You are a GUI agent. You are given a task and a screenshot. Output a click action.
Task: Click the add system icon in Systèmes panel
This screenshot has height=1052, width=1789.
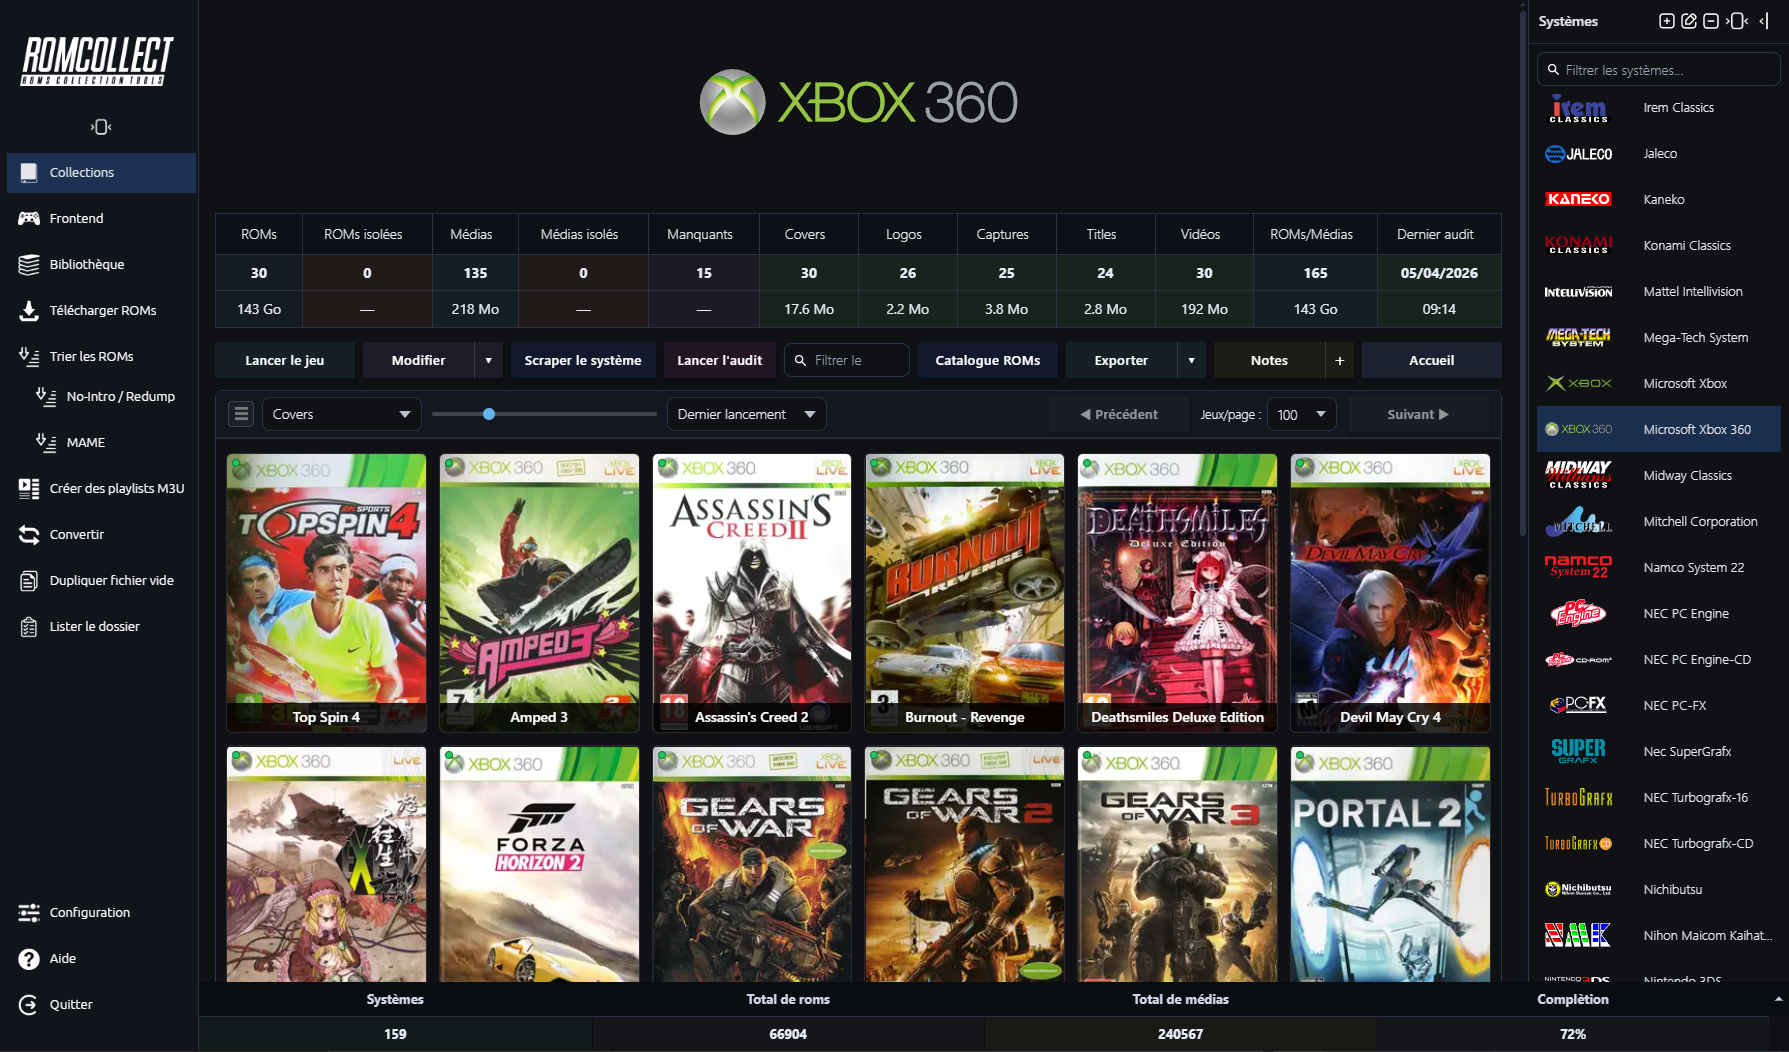point(1666,21)
